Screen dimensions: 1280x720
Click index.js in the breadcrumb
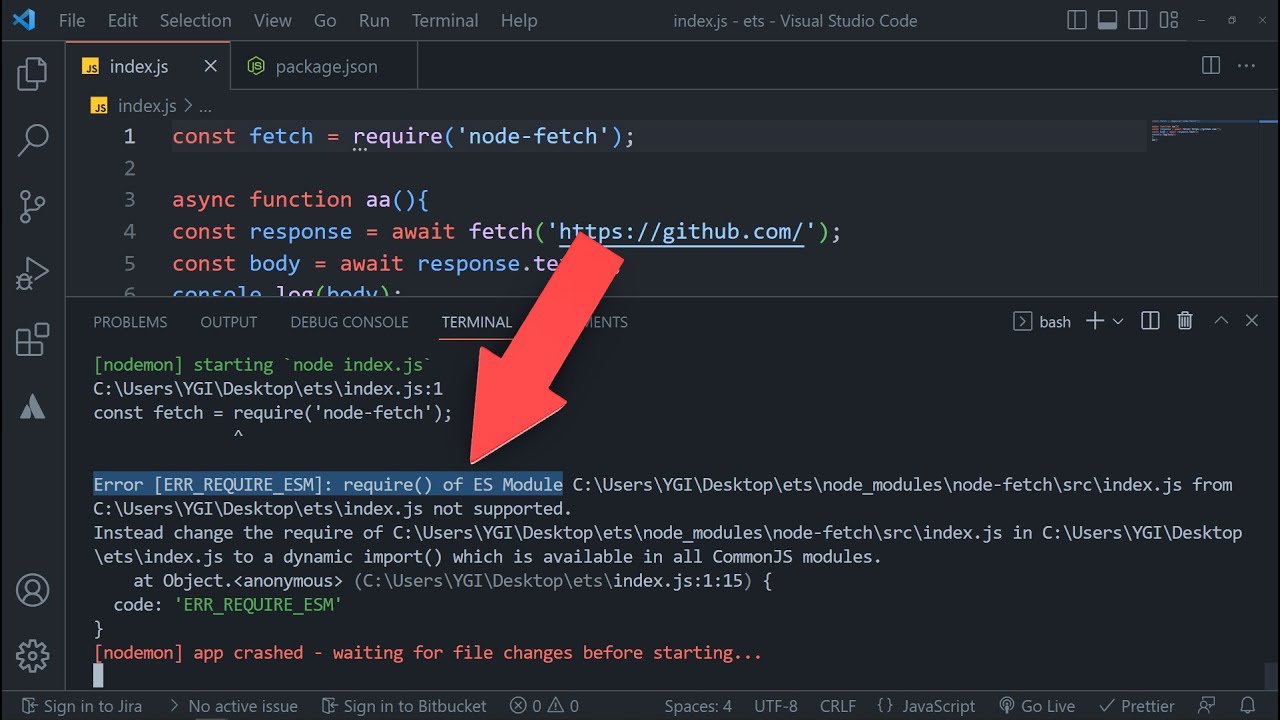pyautogui.click(x=146, y=106)
